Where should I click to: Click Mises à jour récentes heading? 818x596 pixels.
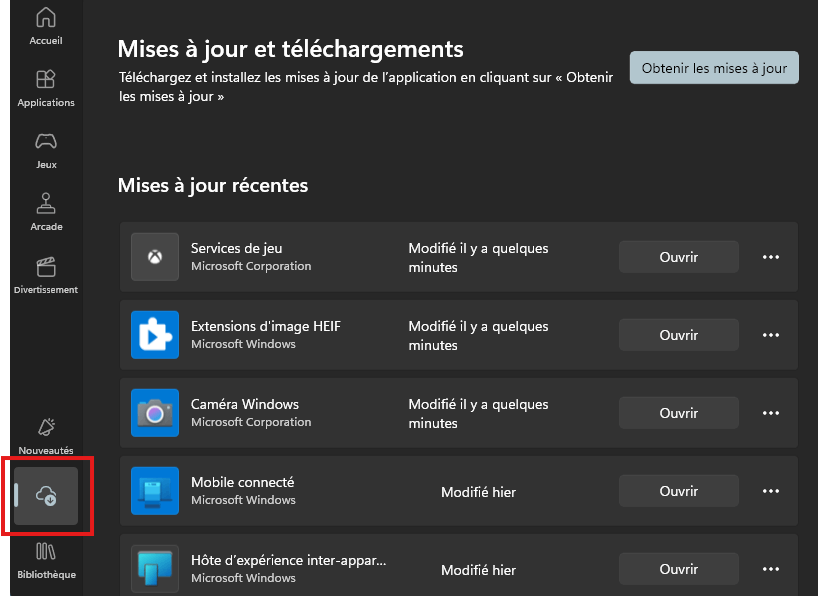(x=213, y=185)
